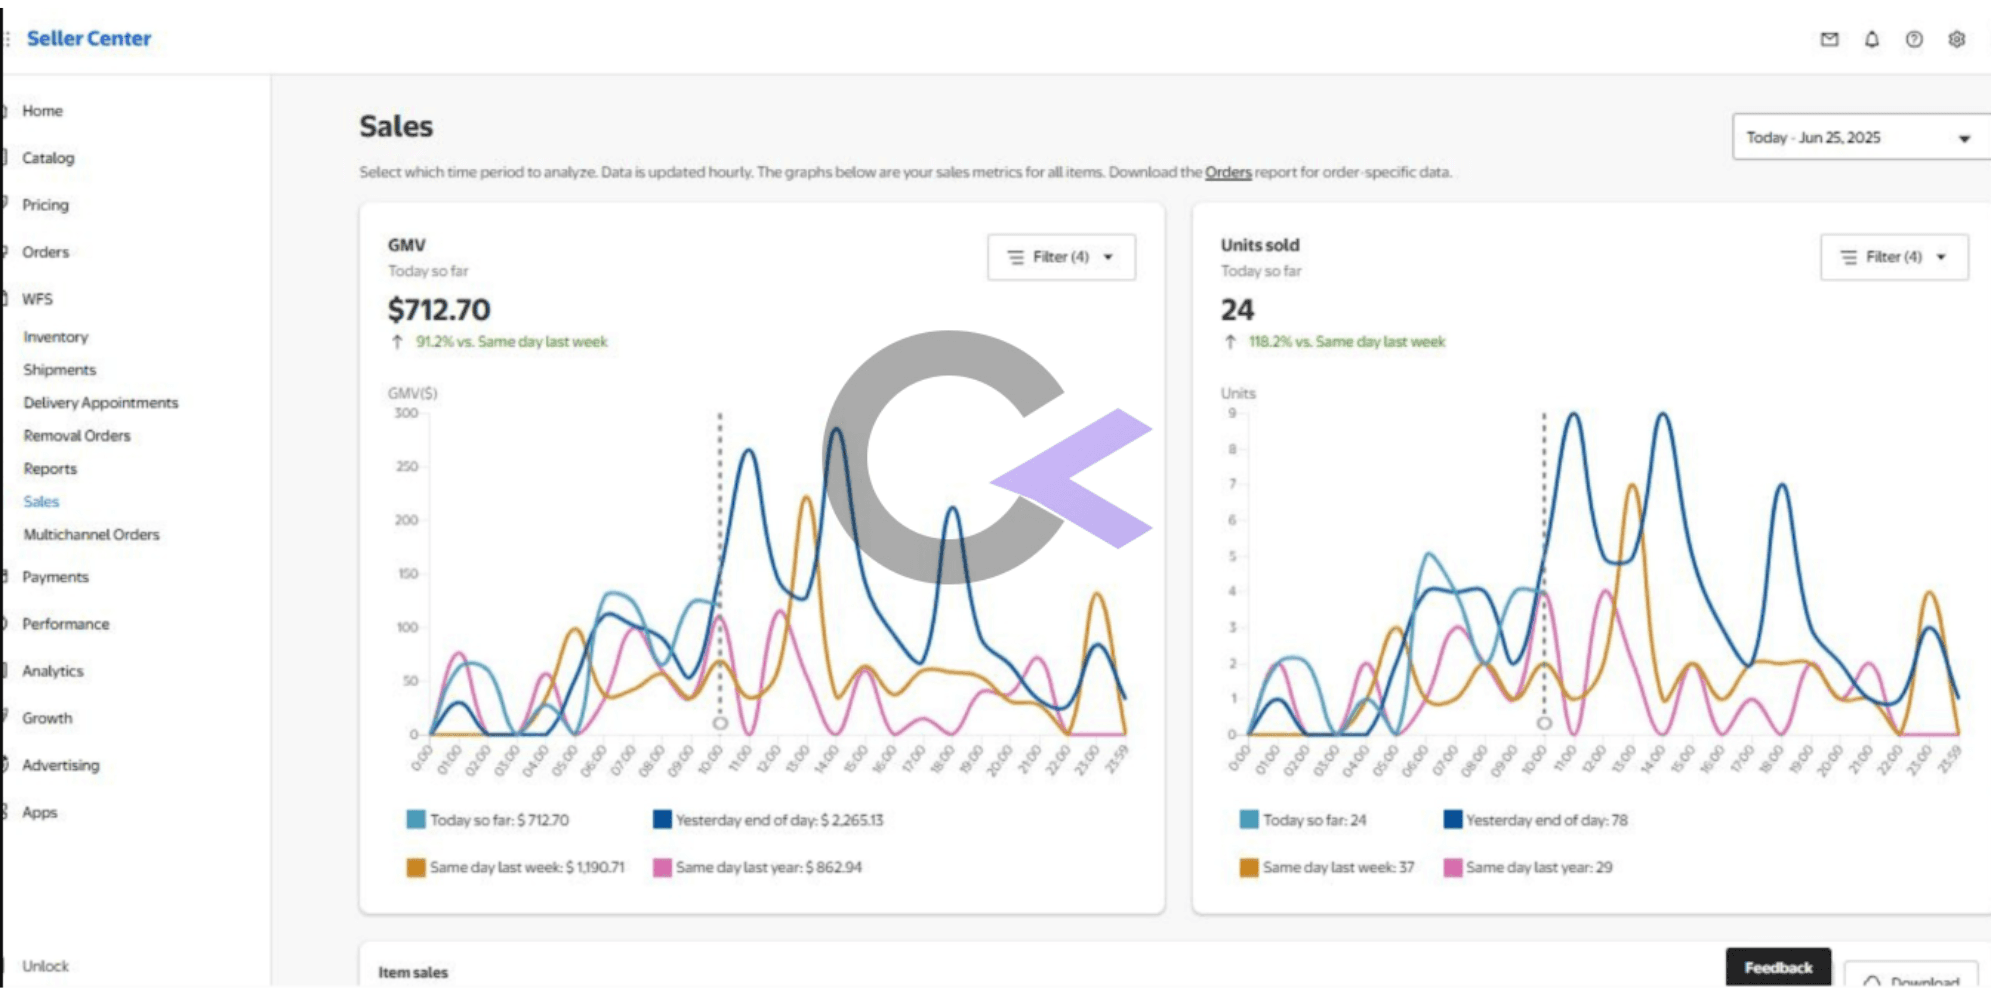Toggle GMV 'Same day last week' legend swatch

pos(415,868)
